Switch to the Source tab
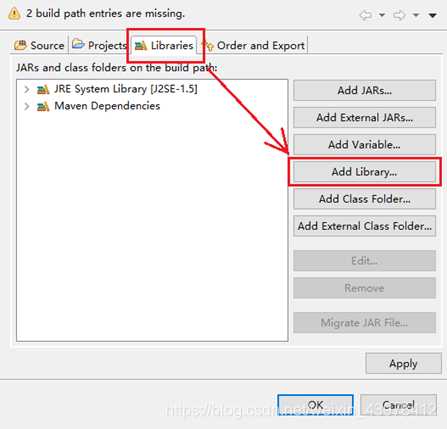Image resolution: width=447 pixels, height=429 pixels. [x=40, y=45]
